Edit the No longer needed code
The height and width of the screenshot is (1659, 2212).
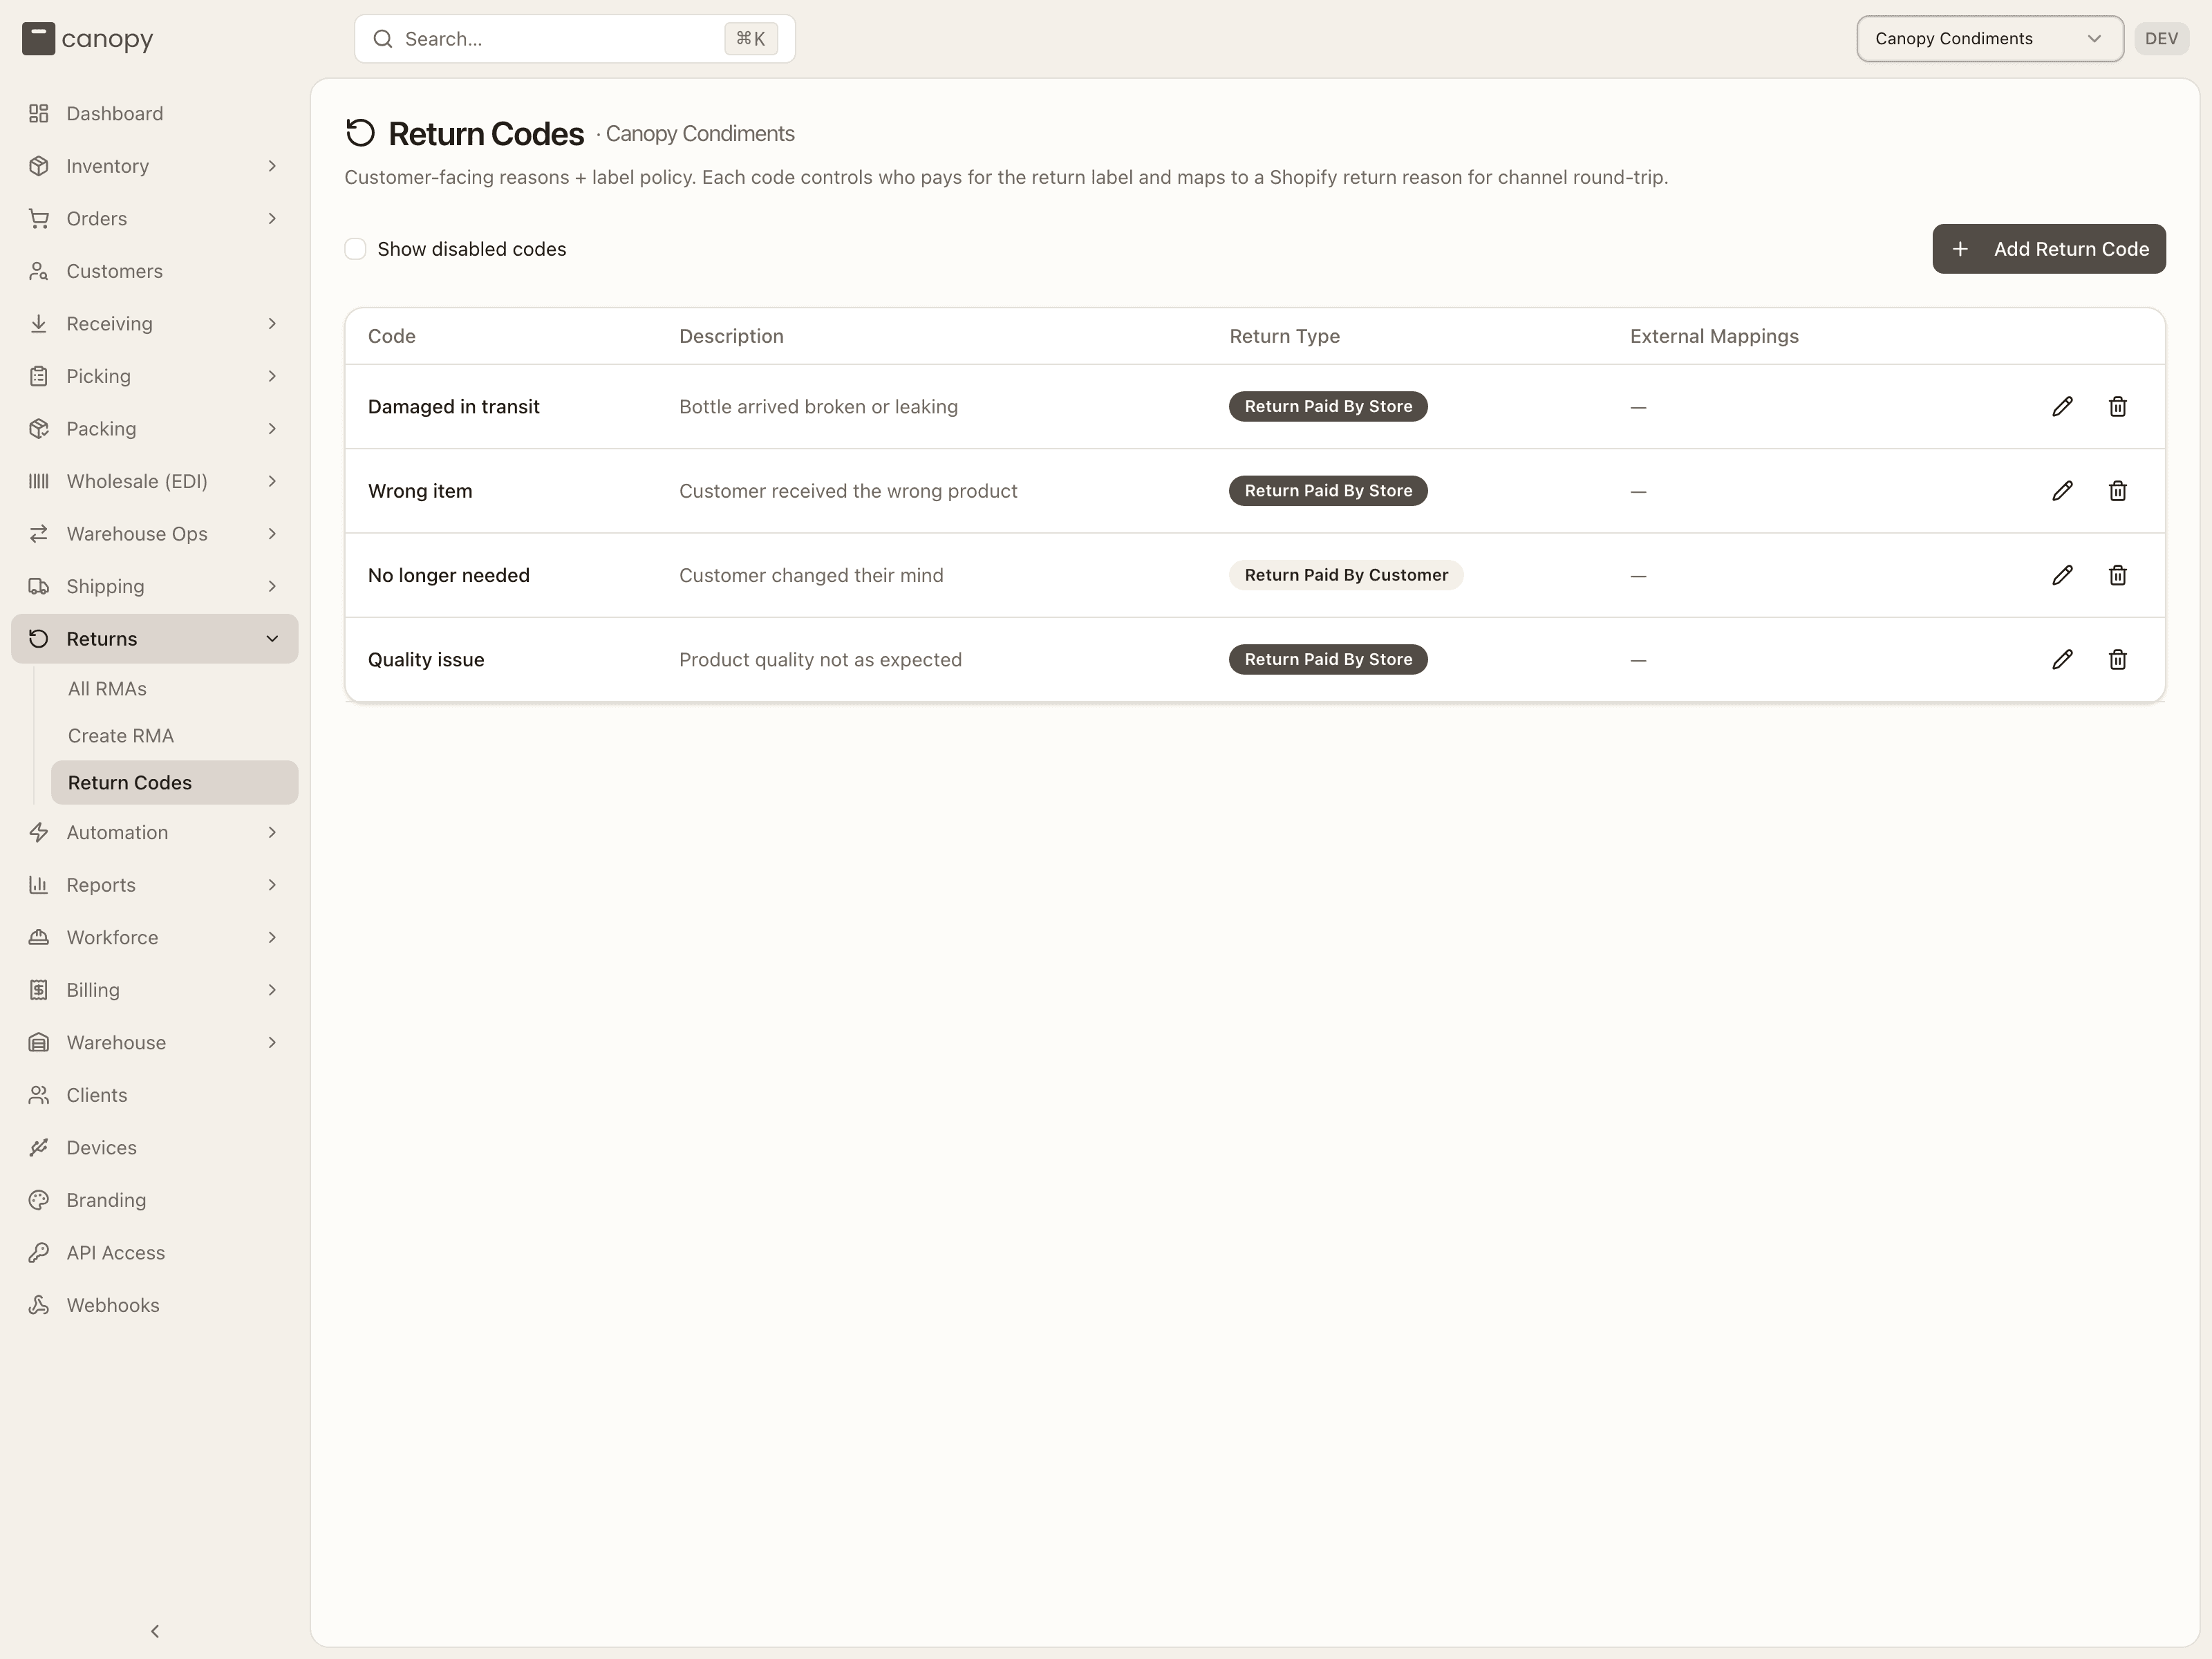pyautogui.click(x=2062, y=575)
